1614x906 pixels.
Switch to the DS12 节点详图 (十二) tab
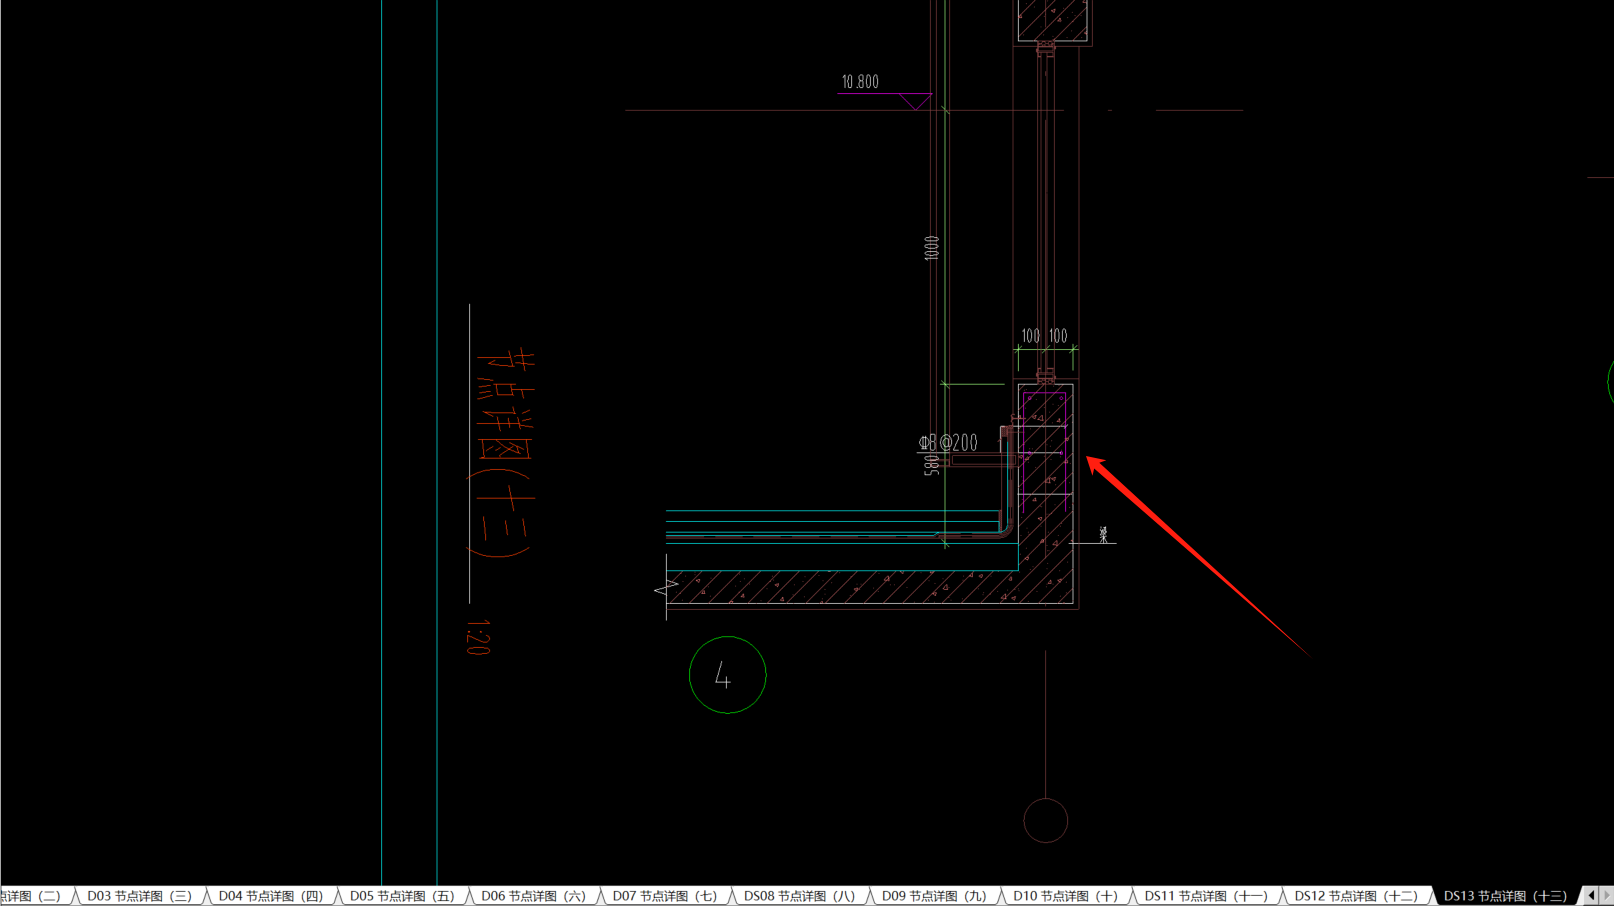(1356, 896)
